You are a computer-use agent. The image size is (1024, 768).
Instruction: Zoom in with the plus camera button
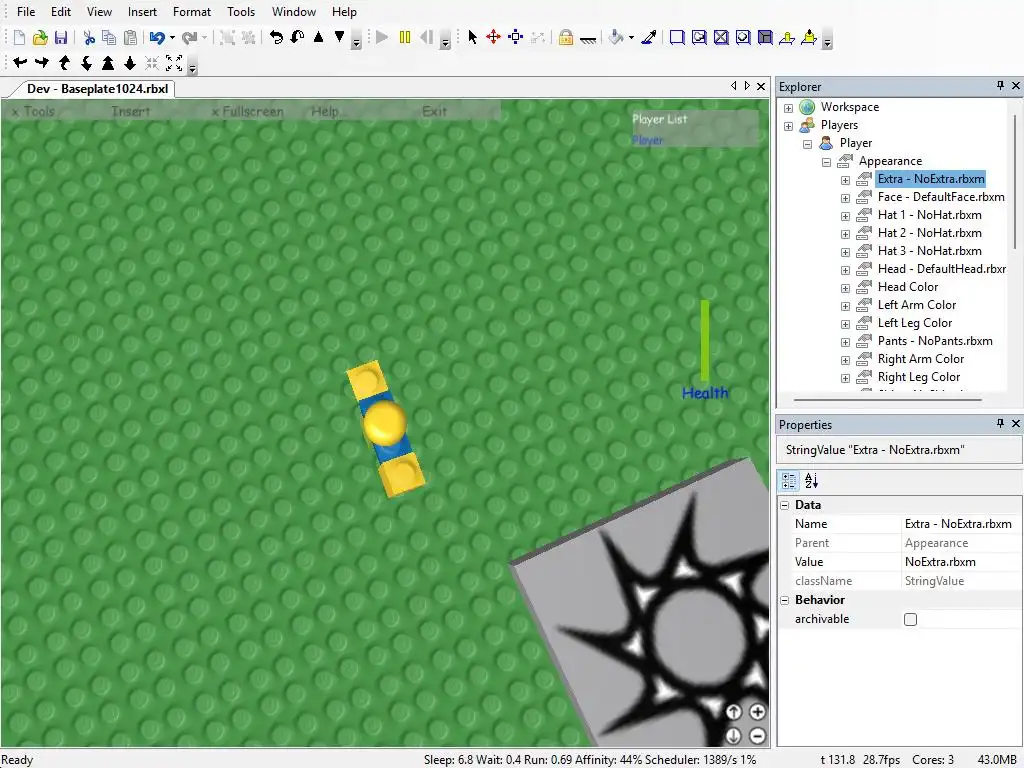point(757,712)
